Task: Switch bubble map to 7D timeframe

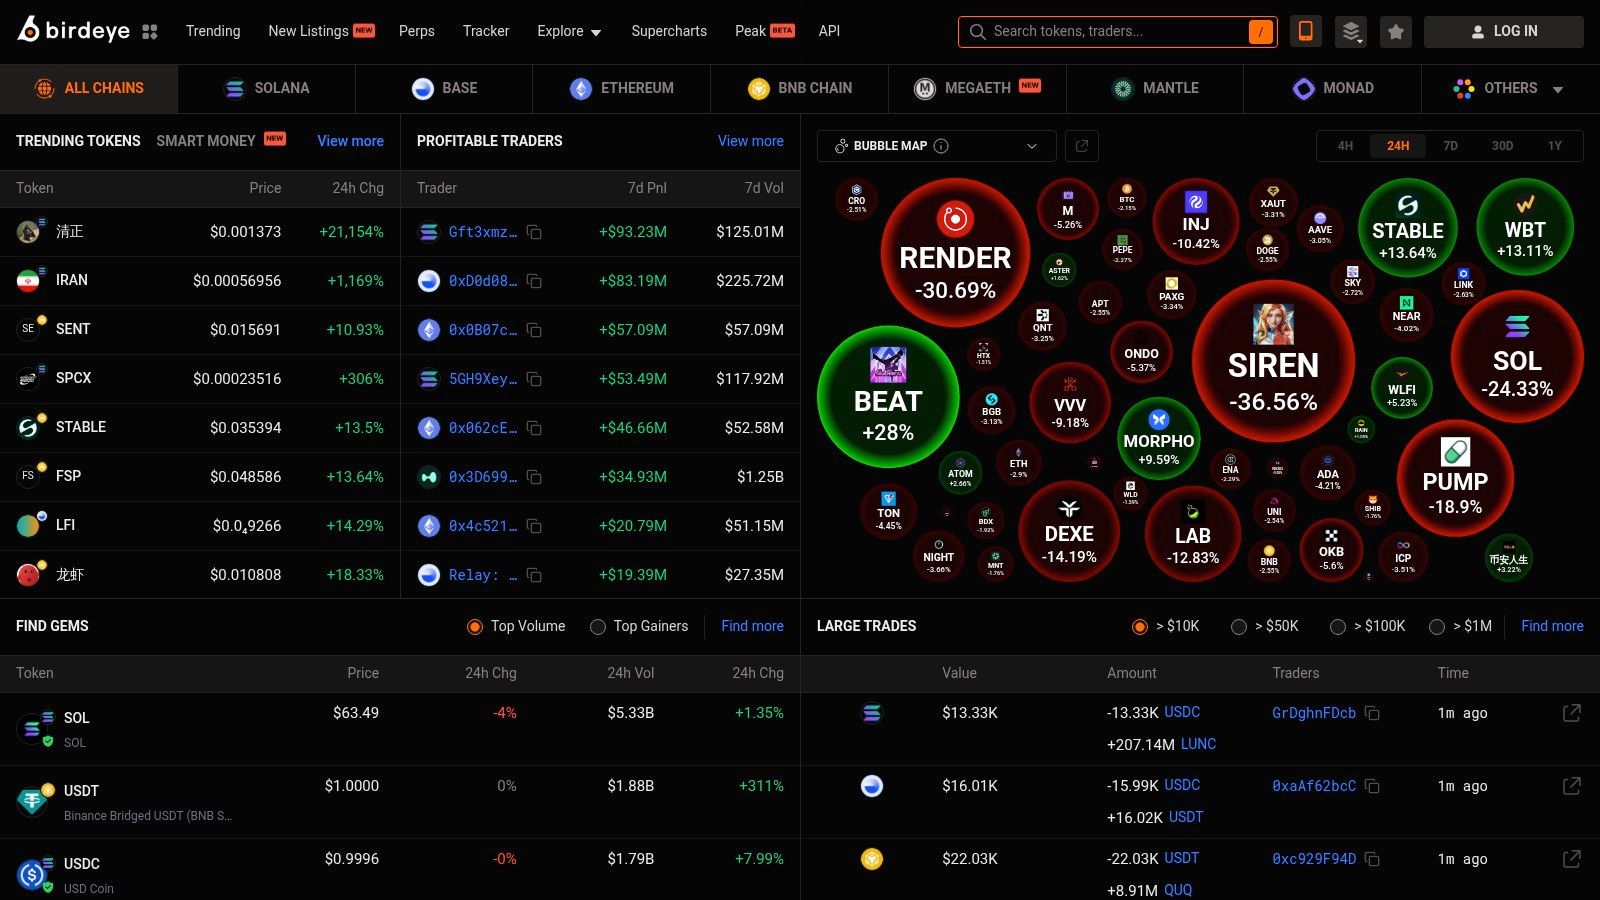Action: click(1450, 146)
